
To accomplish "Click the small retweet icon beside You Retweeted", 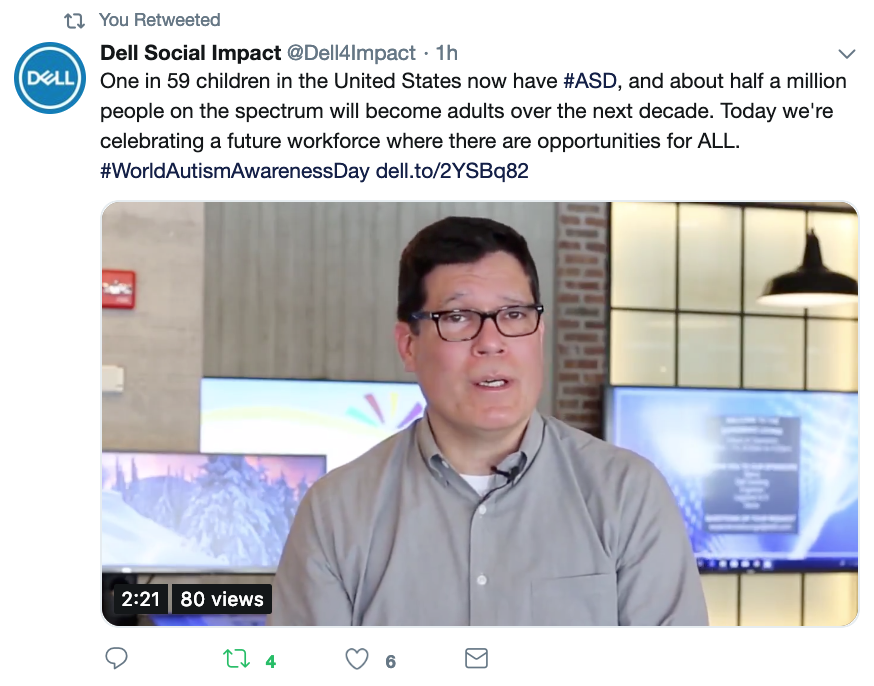I will pyautogui.click(x=74, y=21).
